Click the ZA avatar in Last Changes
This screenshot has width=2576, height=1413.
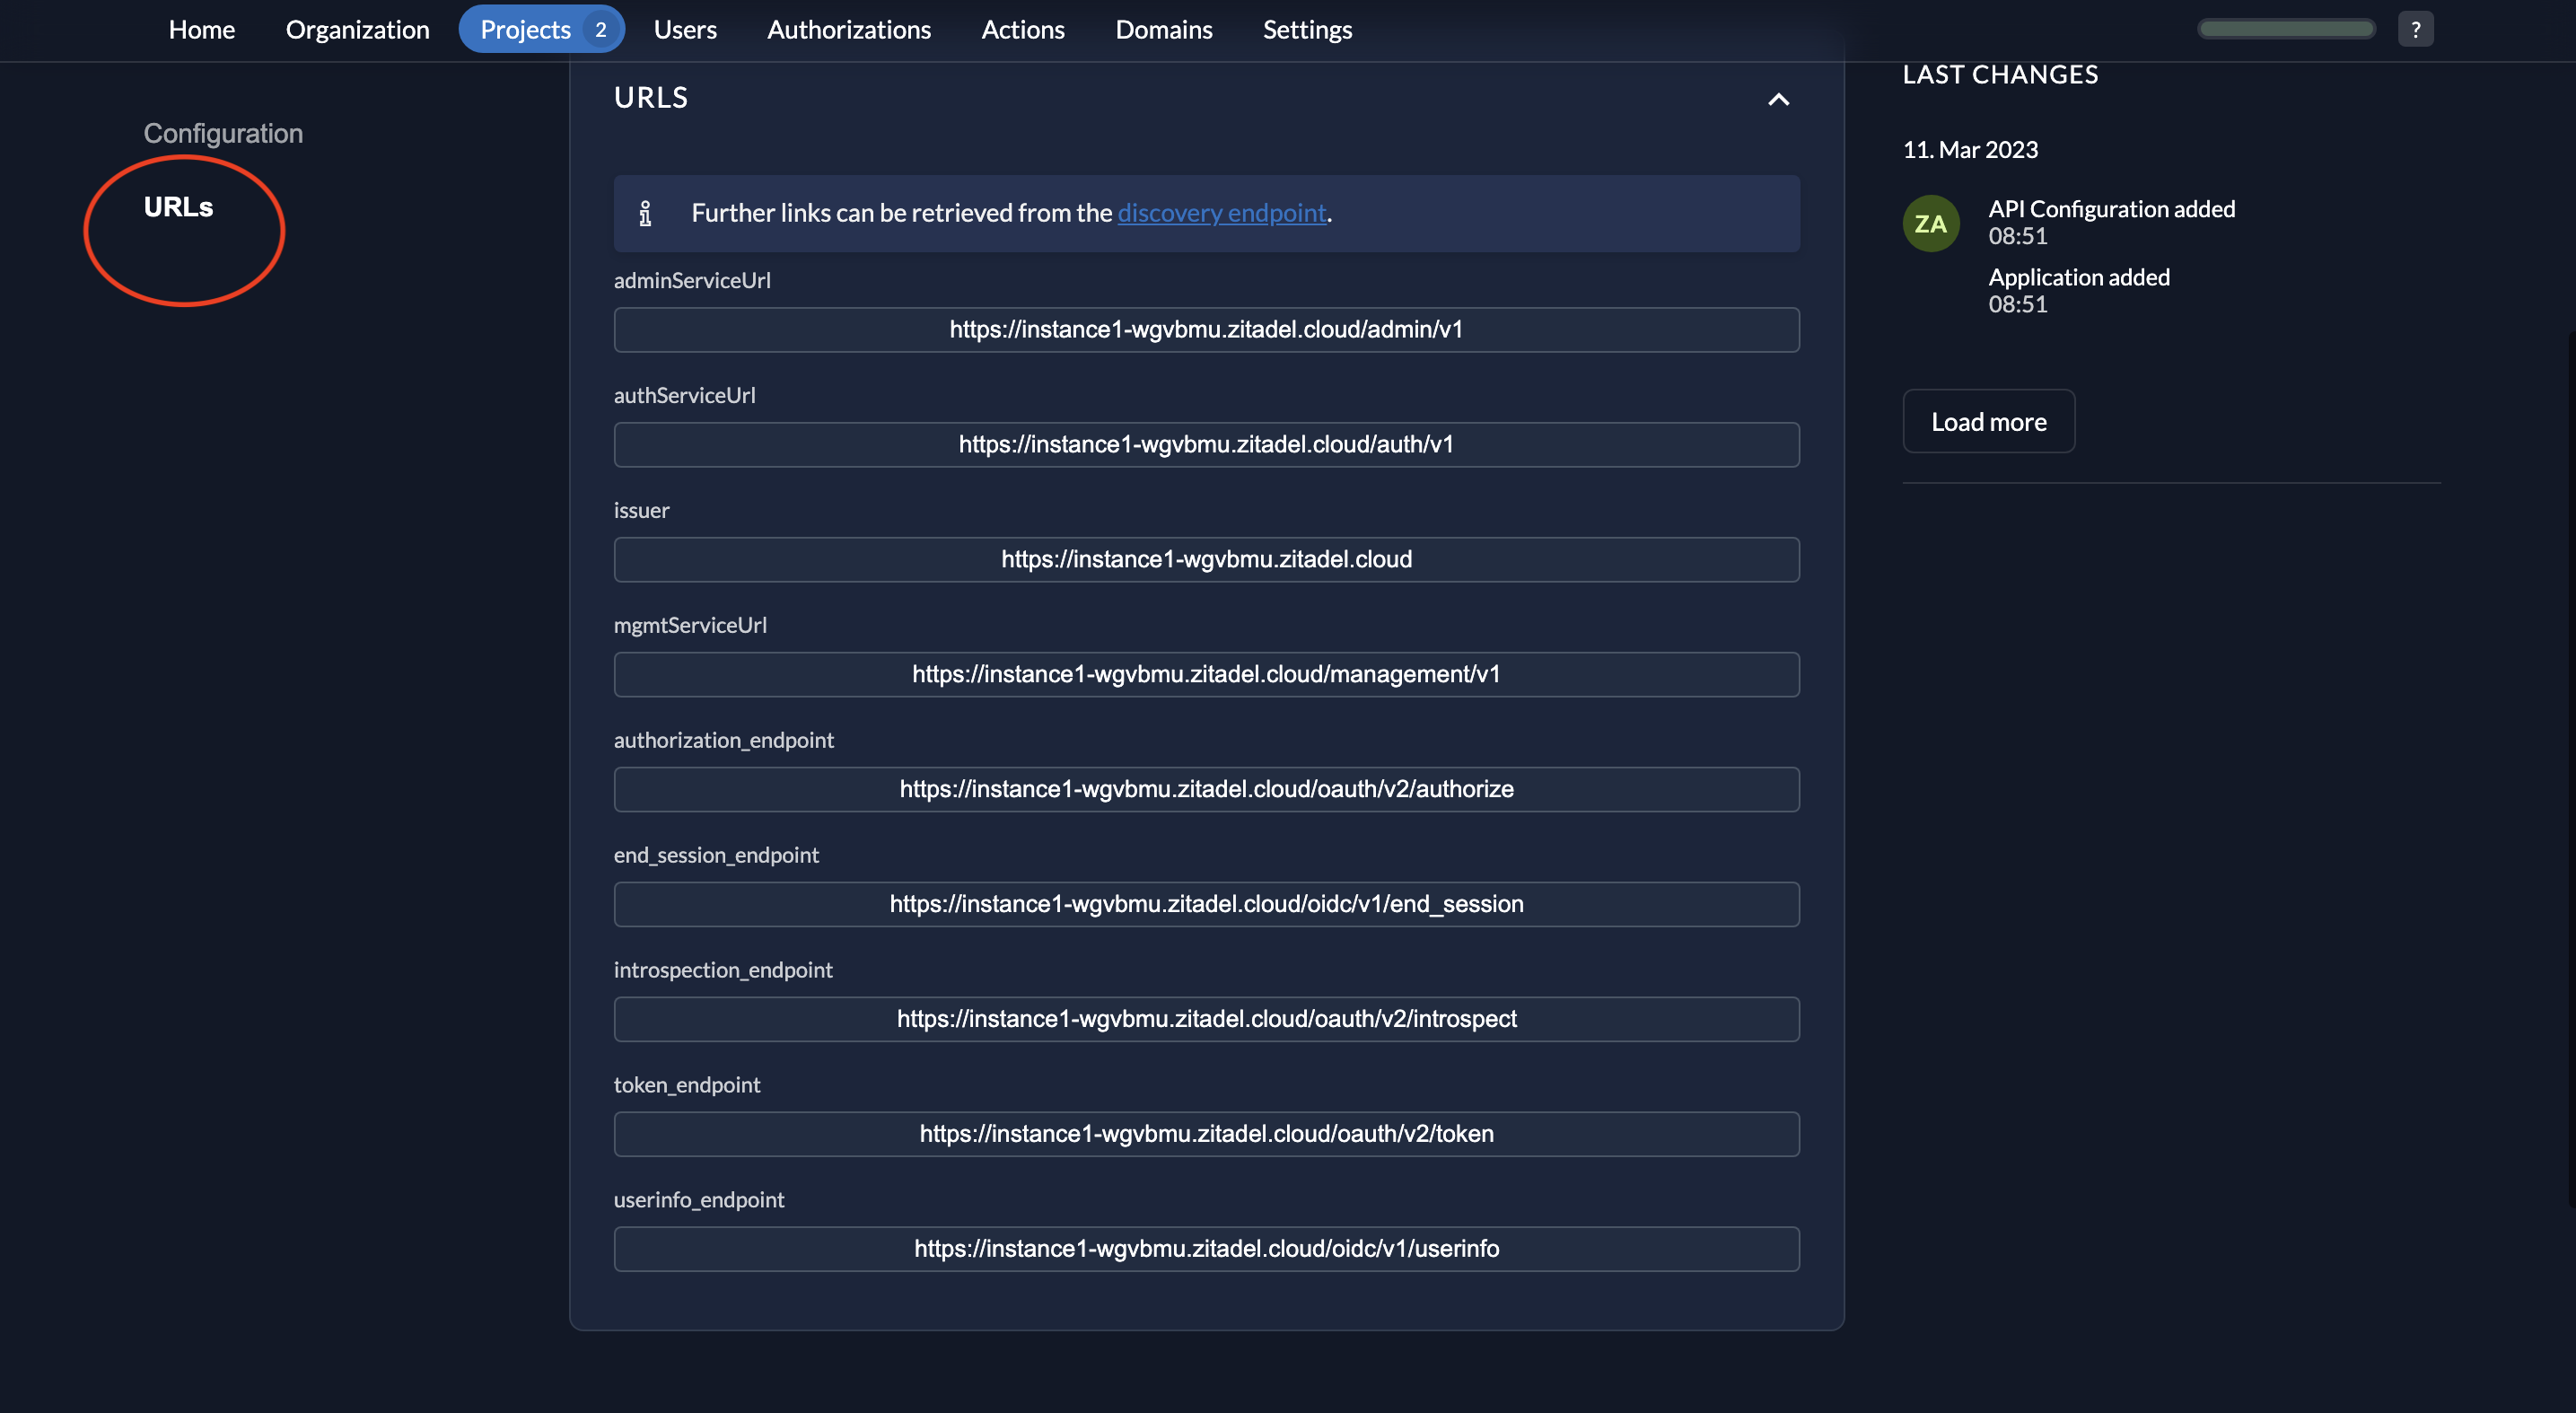click(x=1931, y=223)
